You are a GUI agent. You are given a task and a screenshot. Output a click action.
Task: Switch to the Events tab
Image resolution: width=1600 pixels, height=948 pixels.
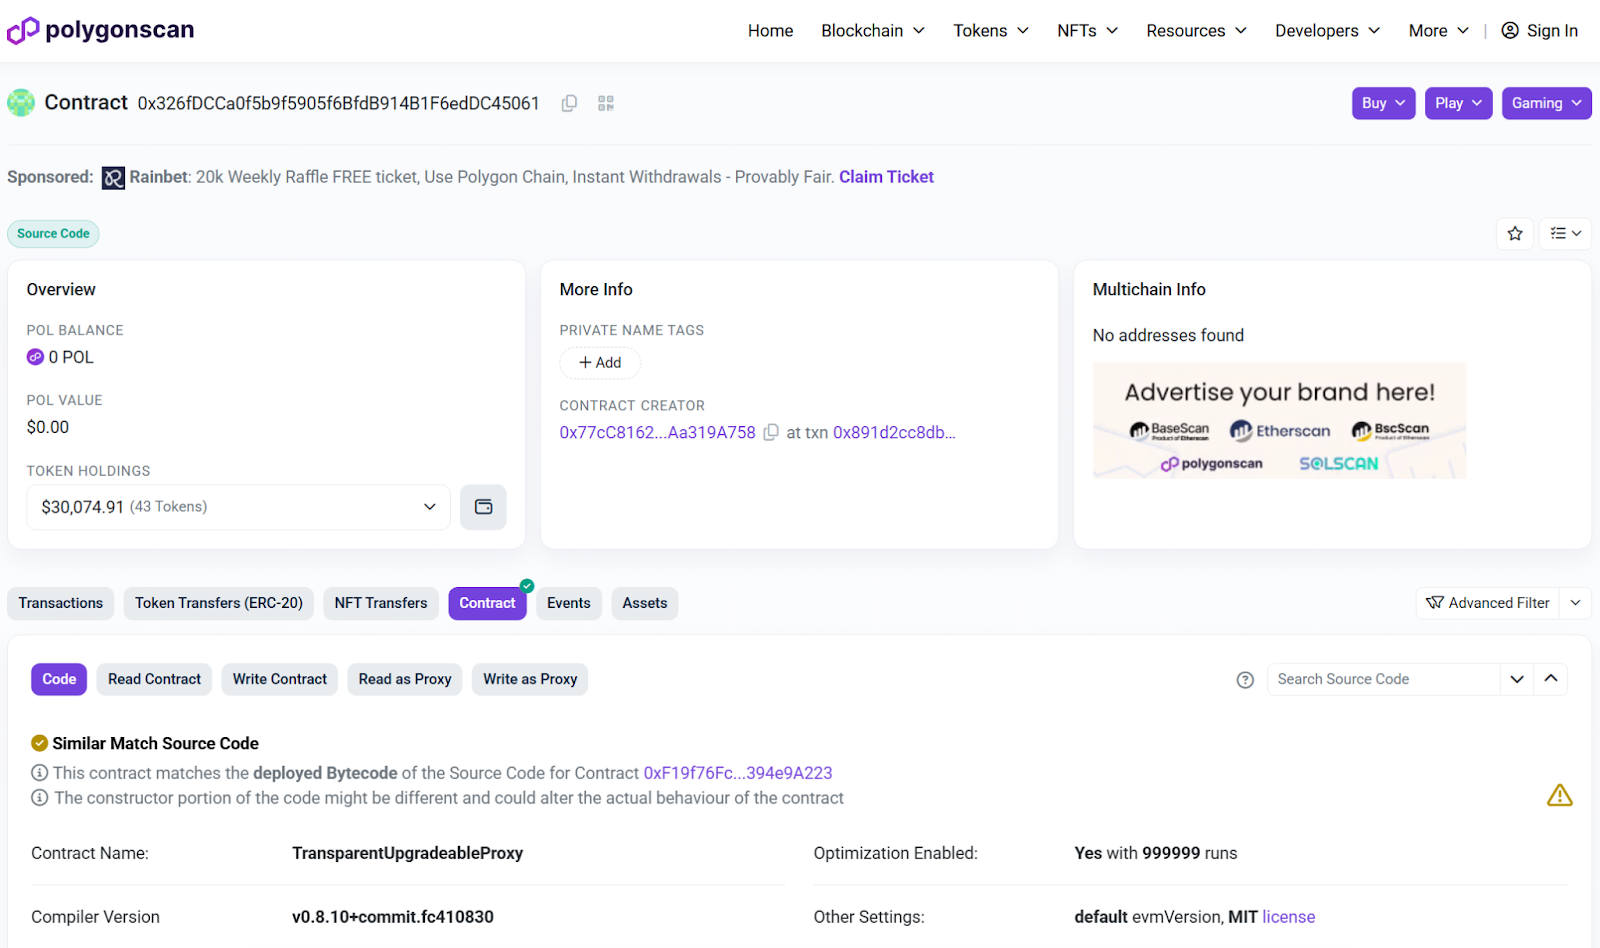tap(568, 603)
